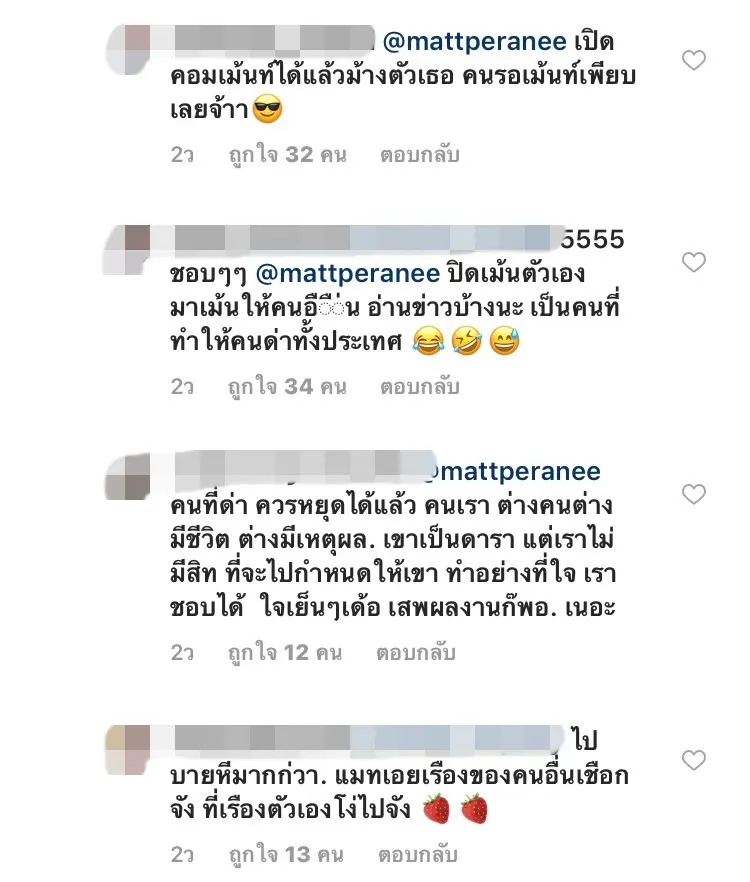
Task: Open @mattperanee mention in first comment
Action: (x=474, y=42)
